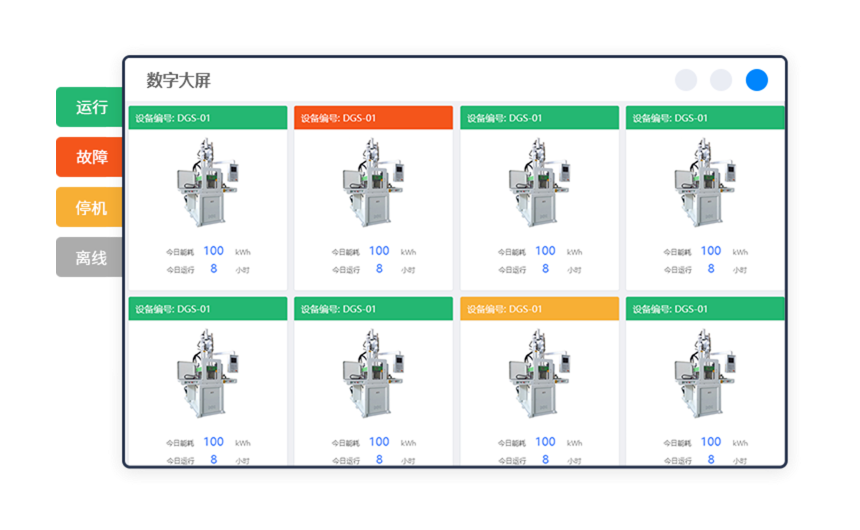Click machine image in bottom-left device card
This screenshot has width=860, height=530.
(207, 373)
